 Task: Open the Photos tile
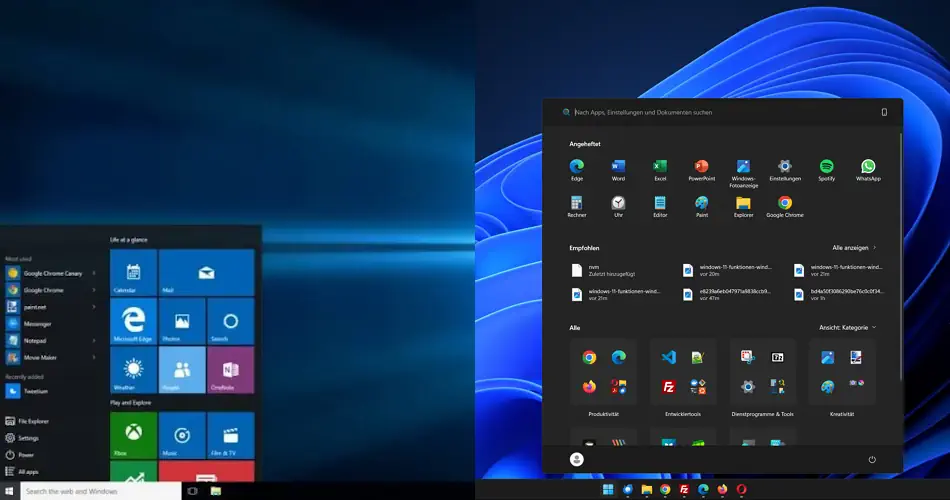182,321
